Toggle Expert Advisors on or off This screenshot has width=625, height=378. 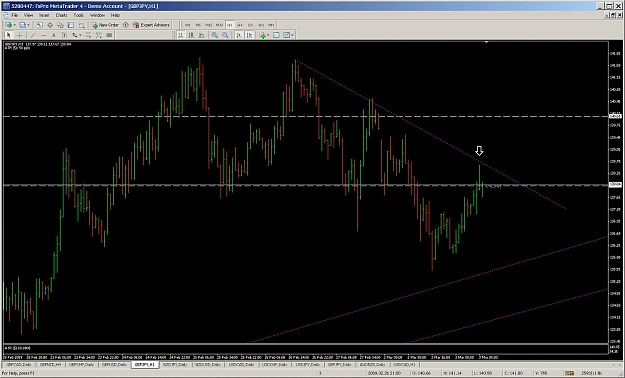[151, 25]
